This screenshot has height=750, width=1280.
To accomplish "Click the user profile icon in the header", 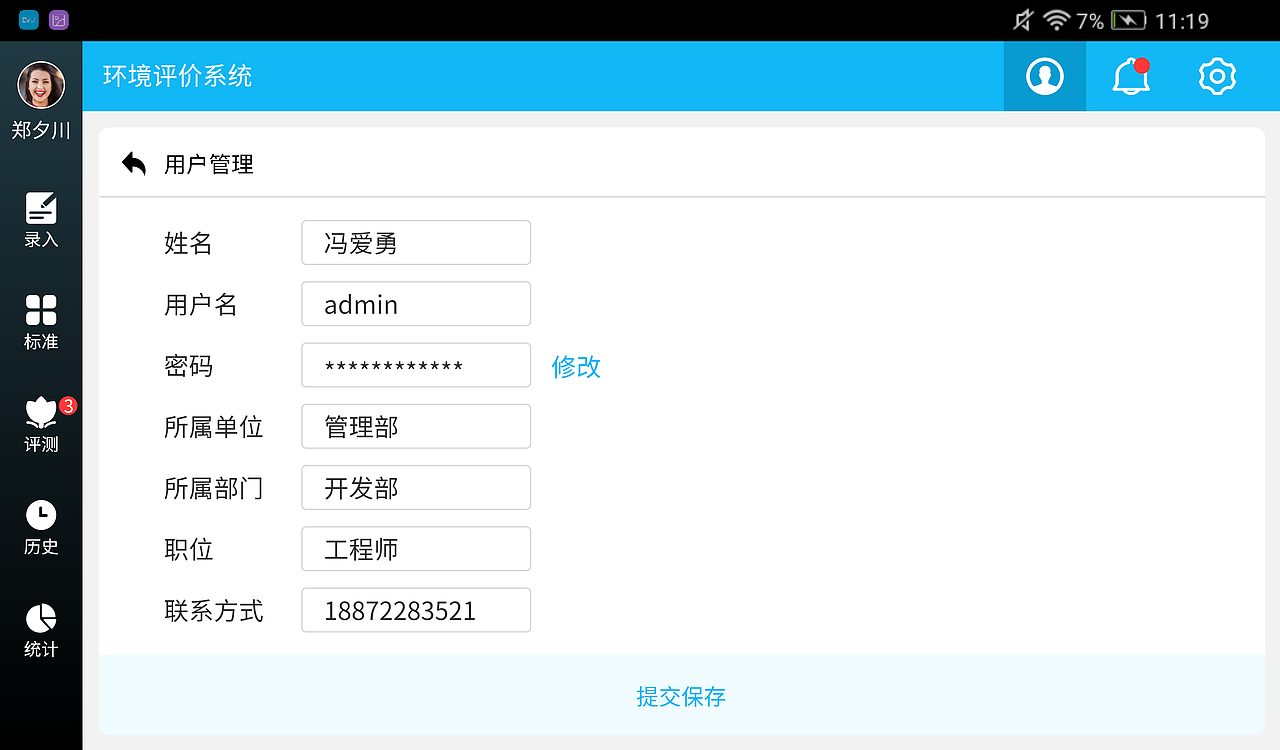I will click(1044, 76).
